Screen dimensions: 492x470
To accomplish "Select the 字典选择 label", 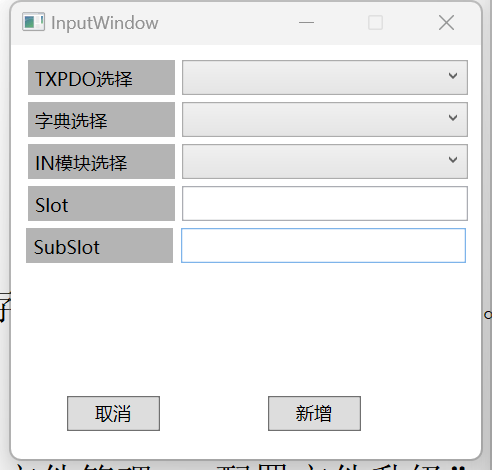I will [101, 119].
